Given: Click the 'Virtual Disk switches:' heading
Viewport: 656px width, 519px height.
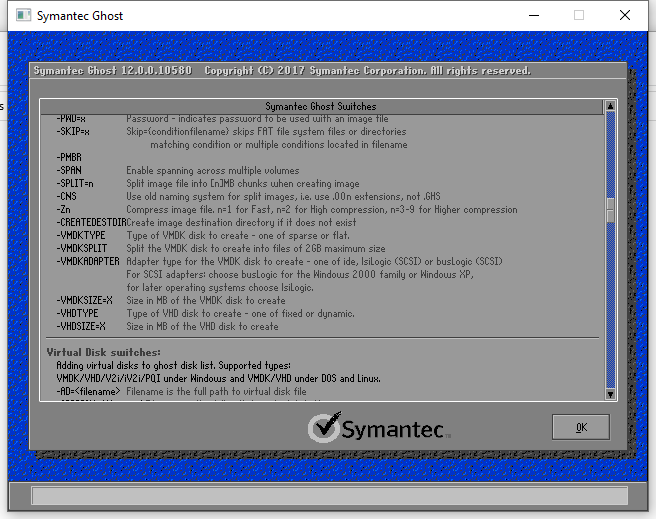Looking at the screenshot, I should [x=103, y=352].
